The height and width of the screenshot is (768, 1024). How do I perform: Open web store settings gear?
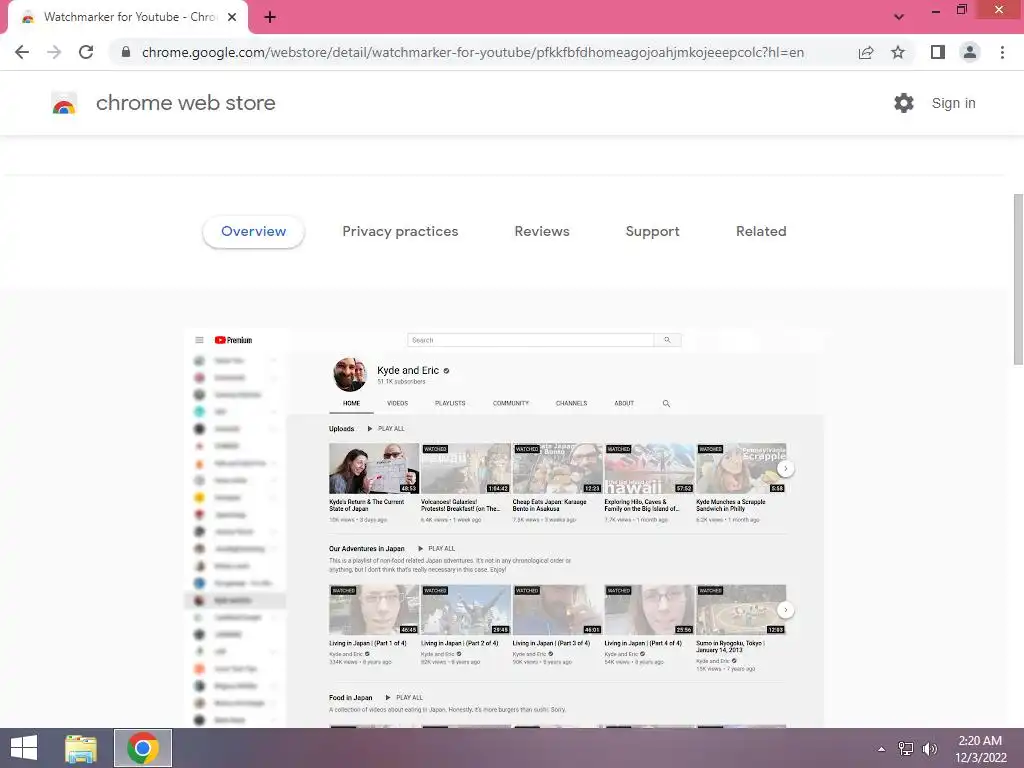point(904,103)
